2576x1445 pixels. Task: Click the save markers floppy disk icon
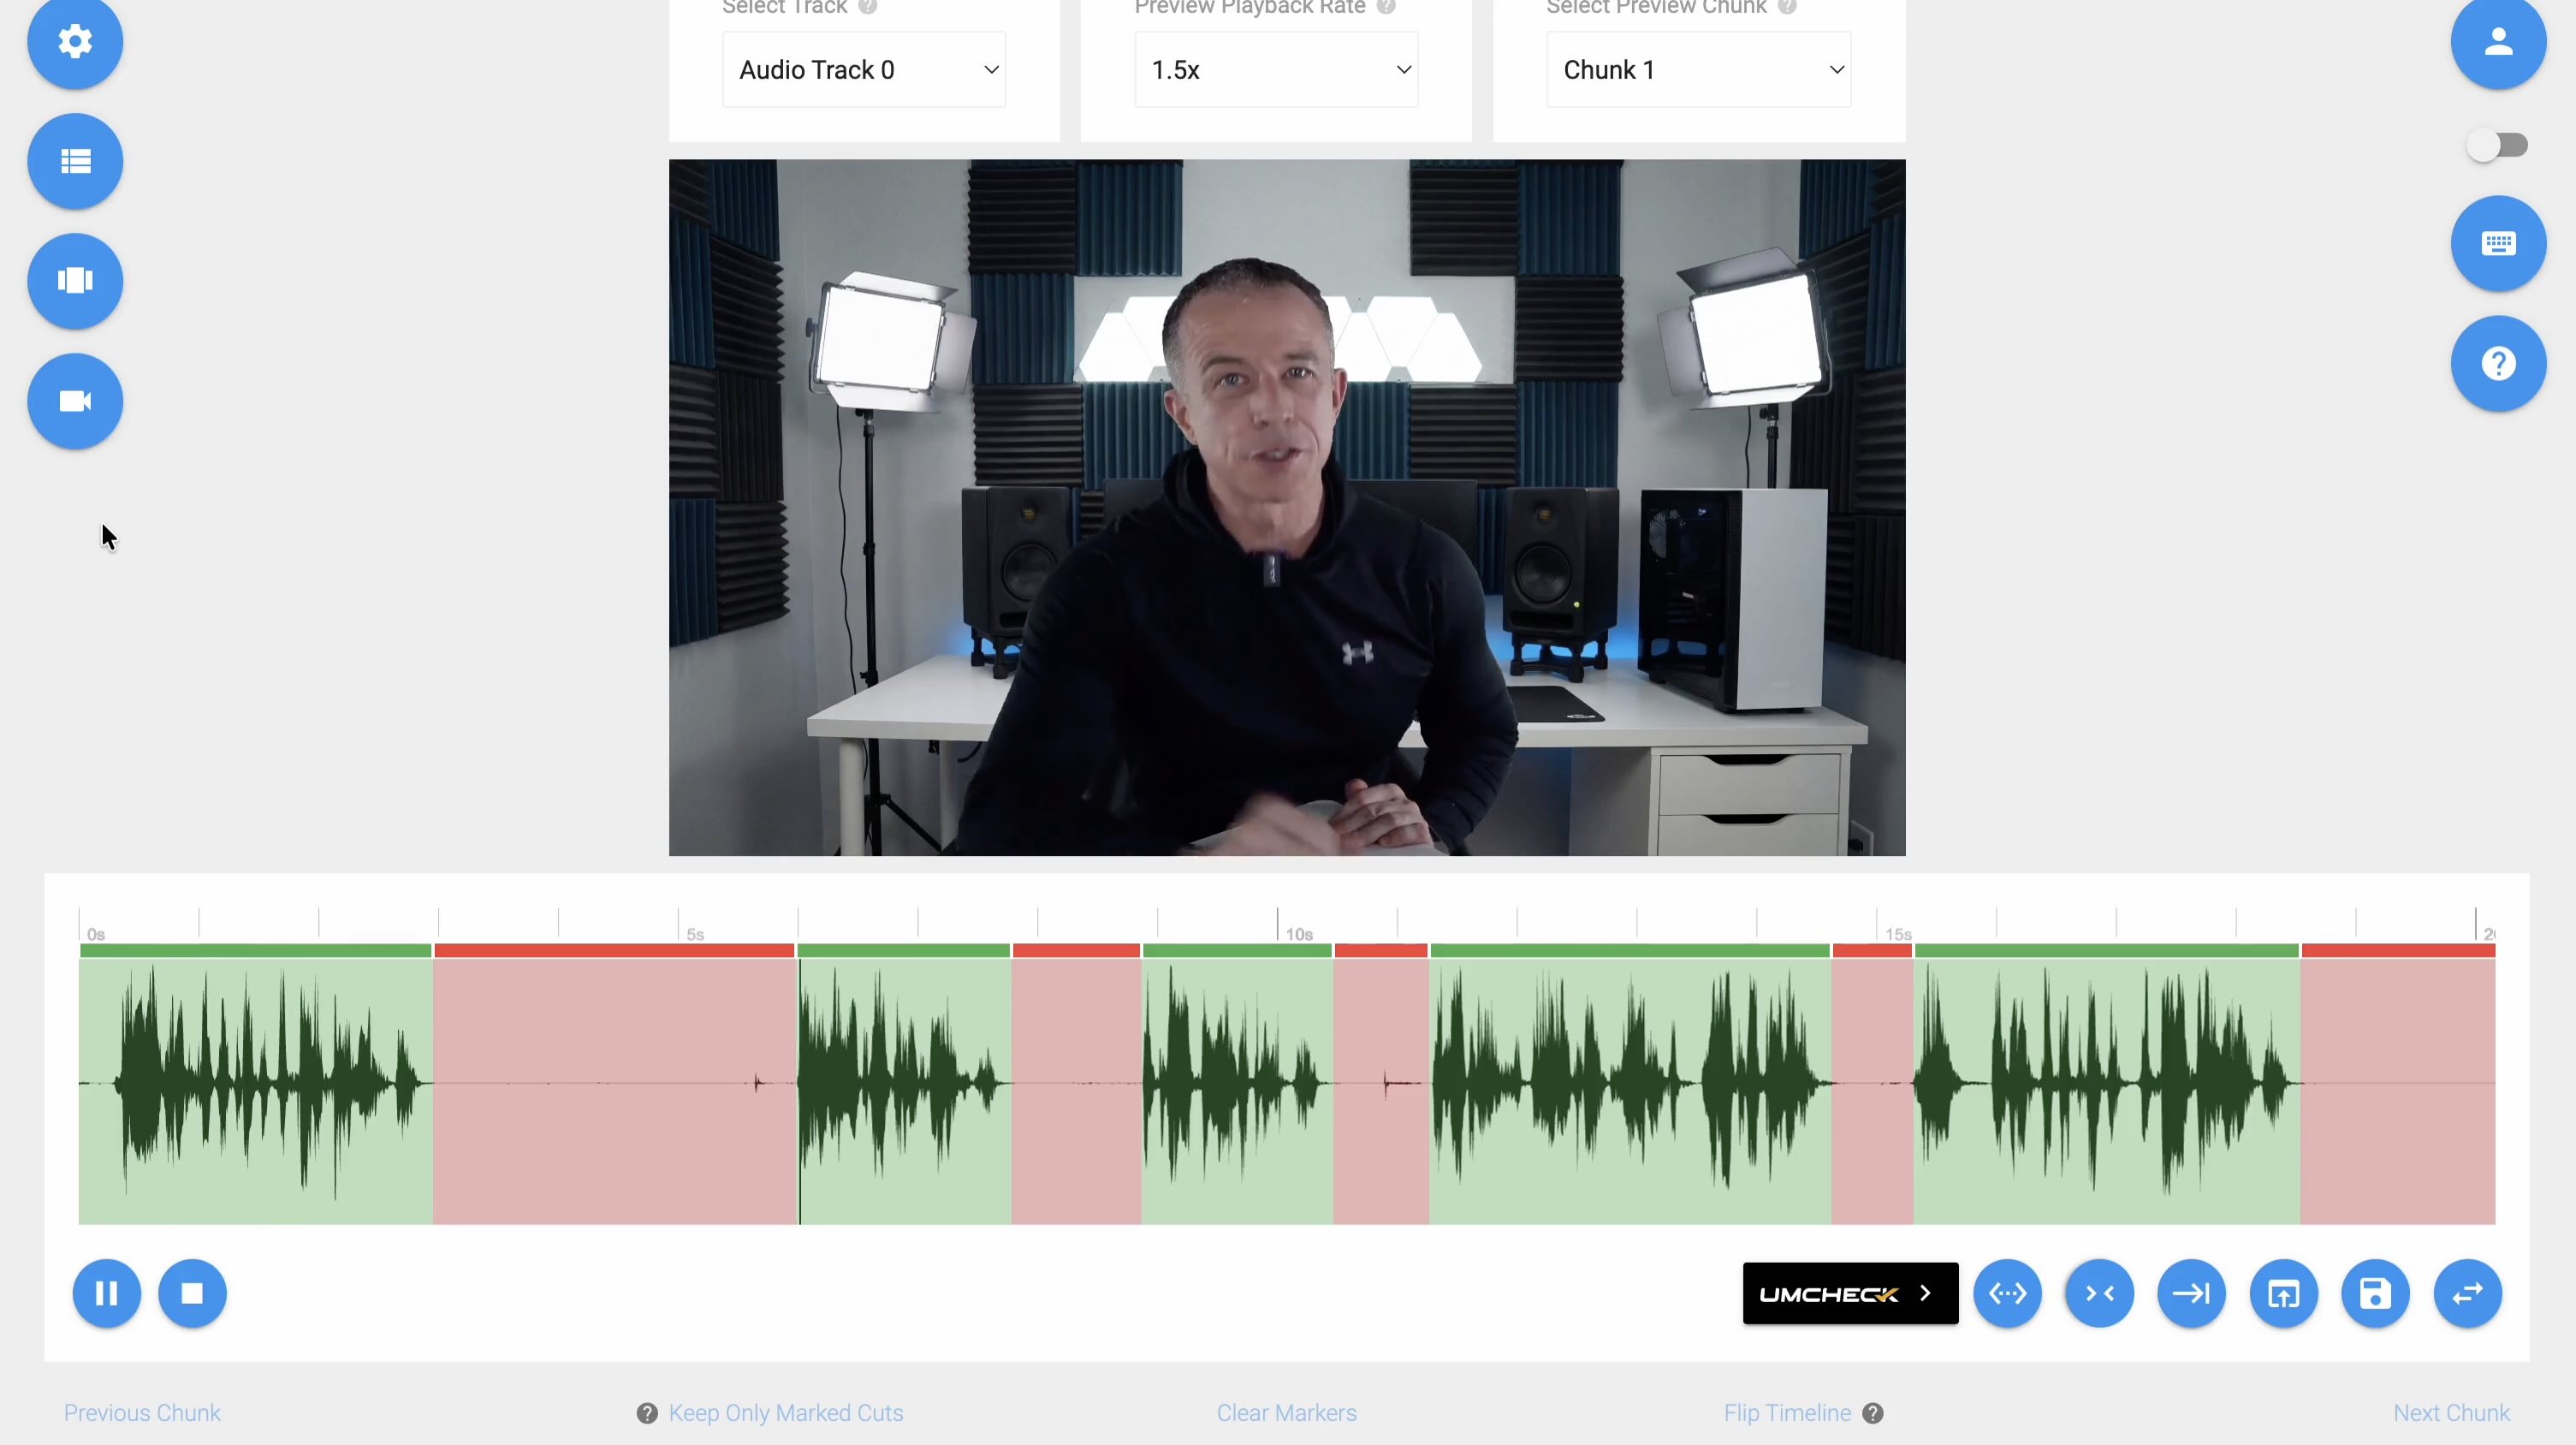click(2377, 1293)
